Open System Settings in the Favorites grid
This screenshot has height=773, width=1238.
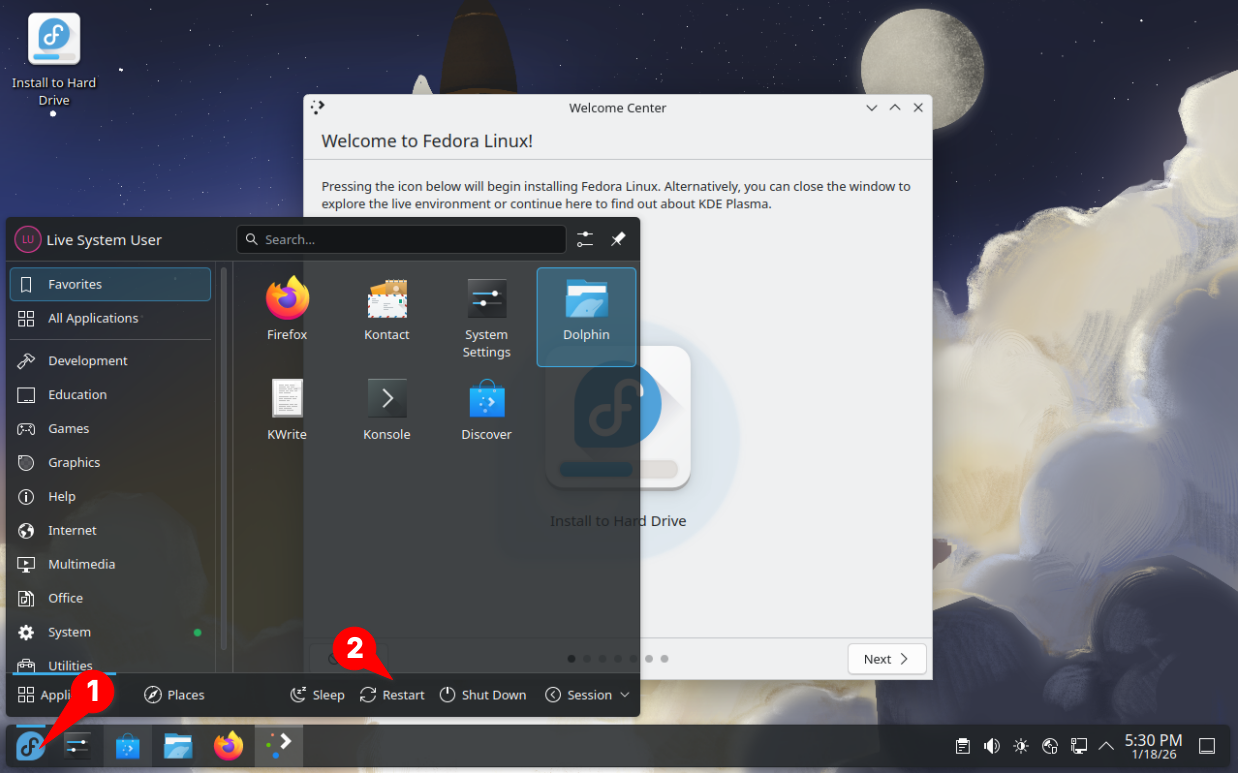[x=486, y=316]
